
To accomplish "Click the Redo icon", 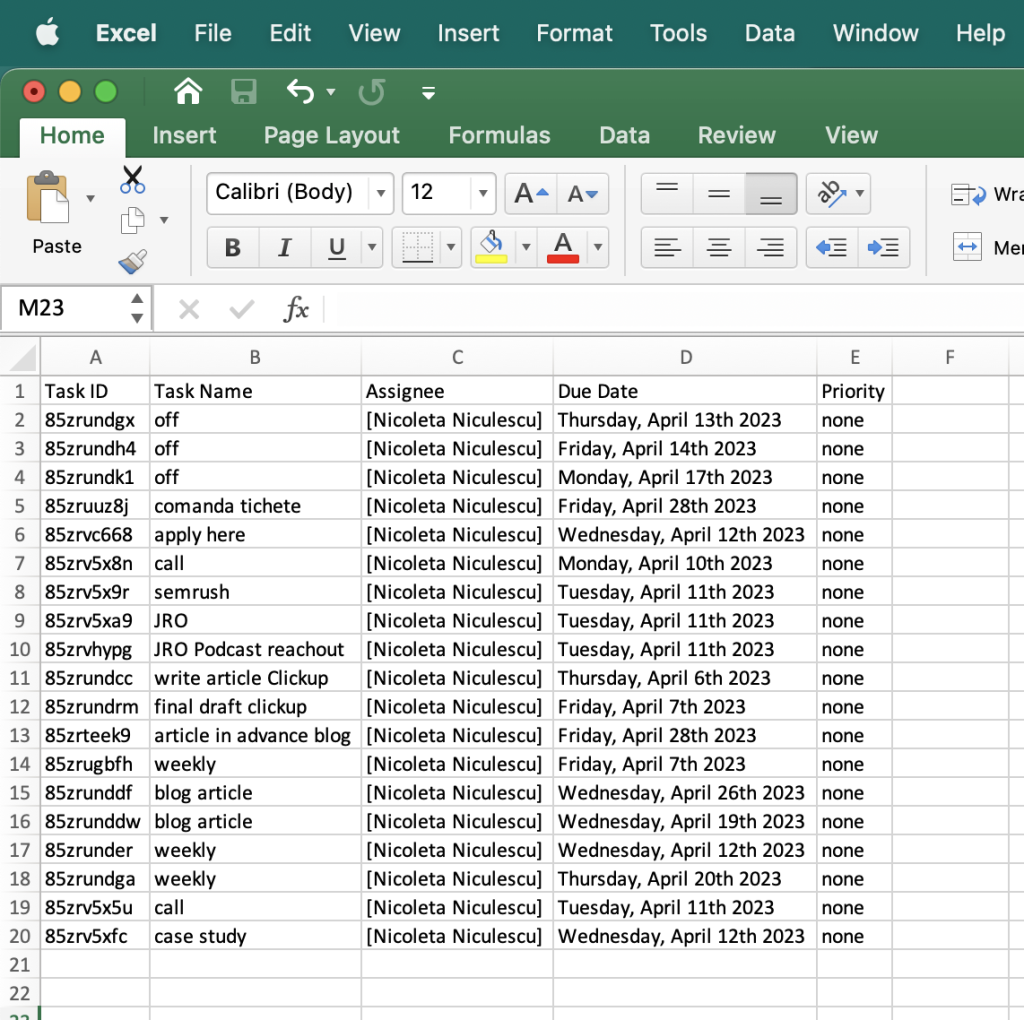I will pyautogui.click(x=372, y=91).
